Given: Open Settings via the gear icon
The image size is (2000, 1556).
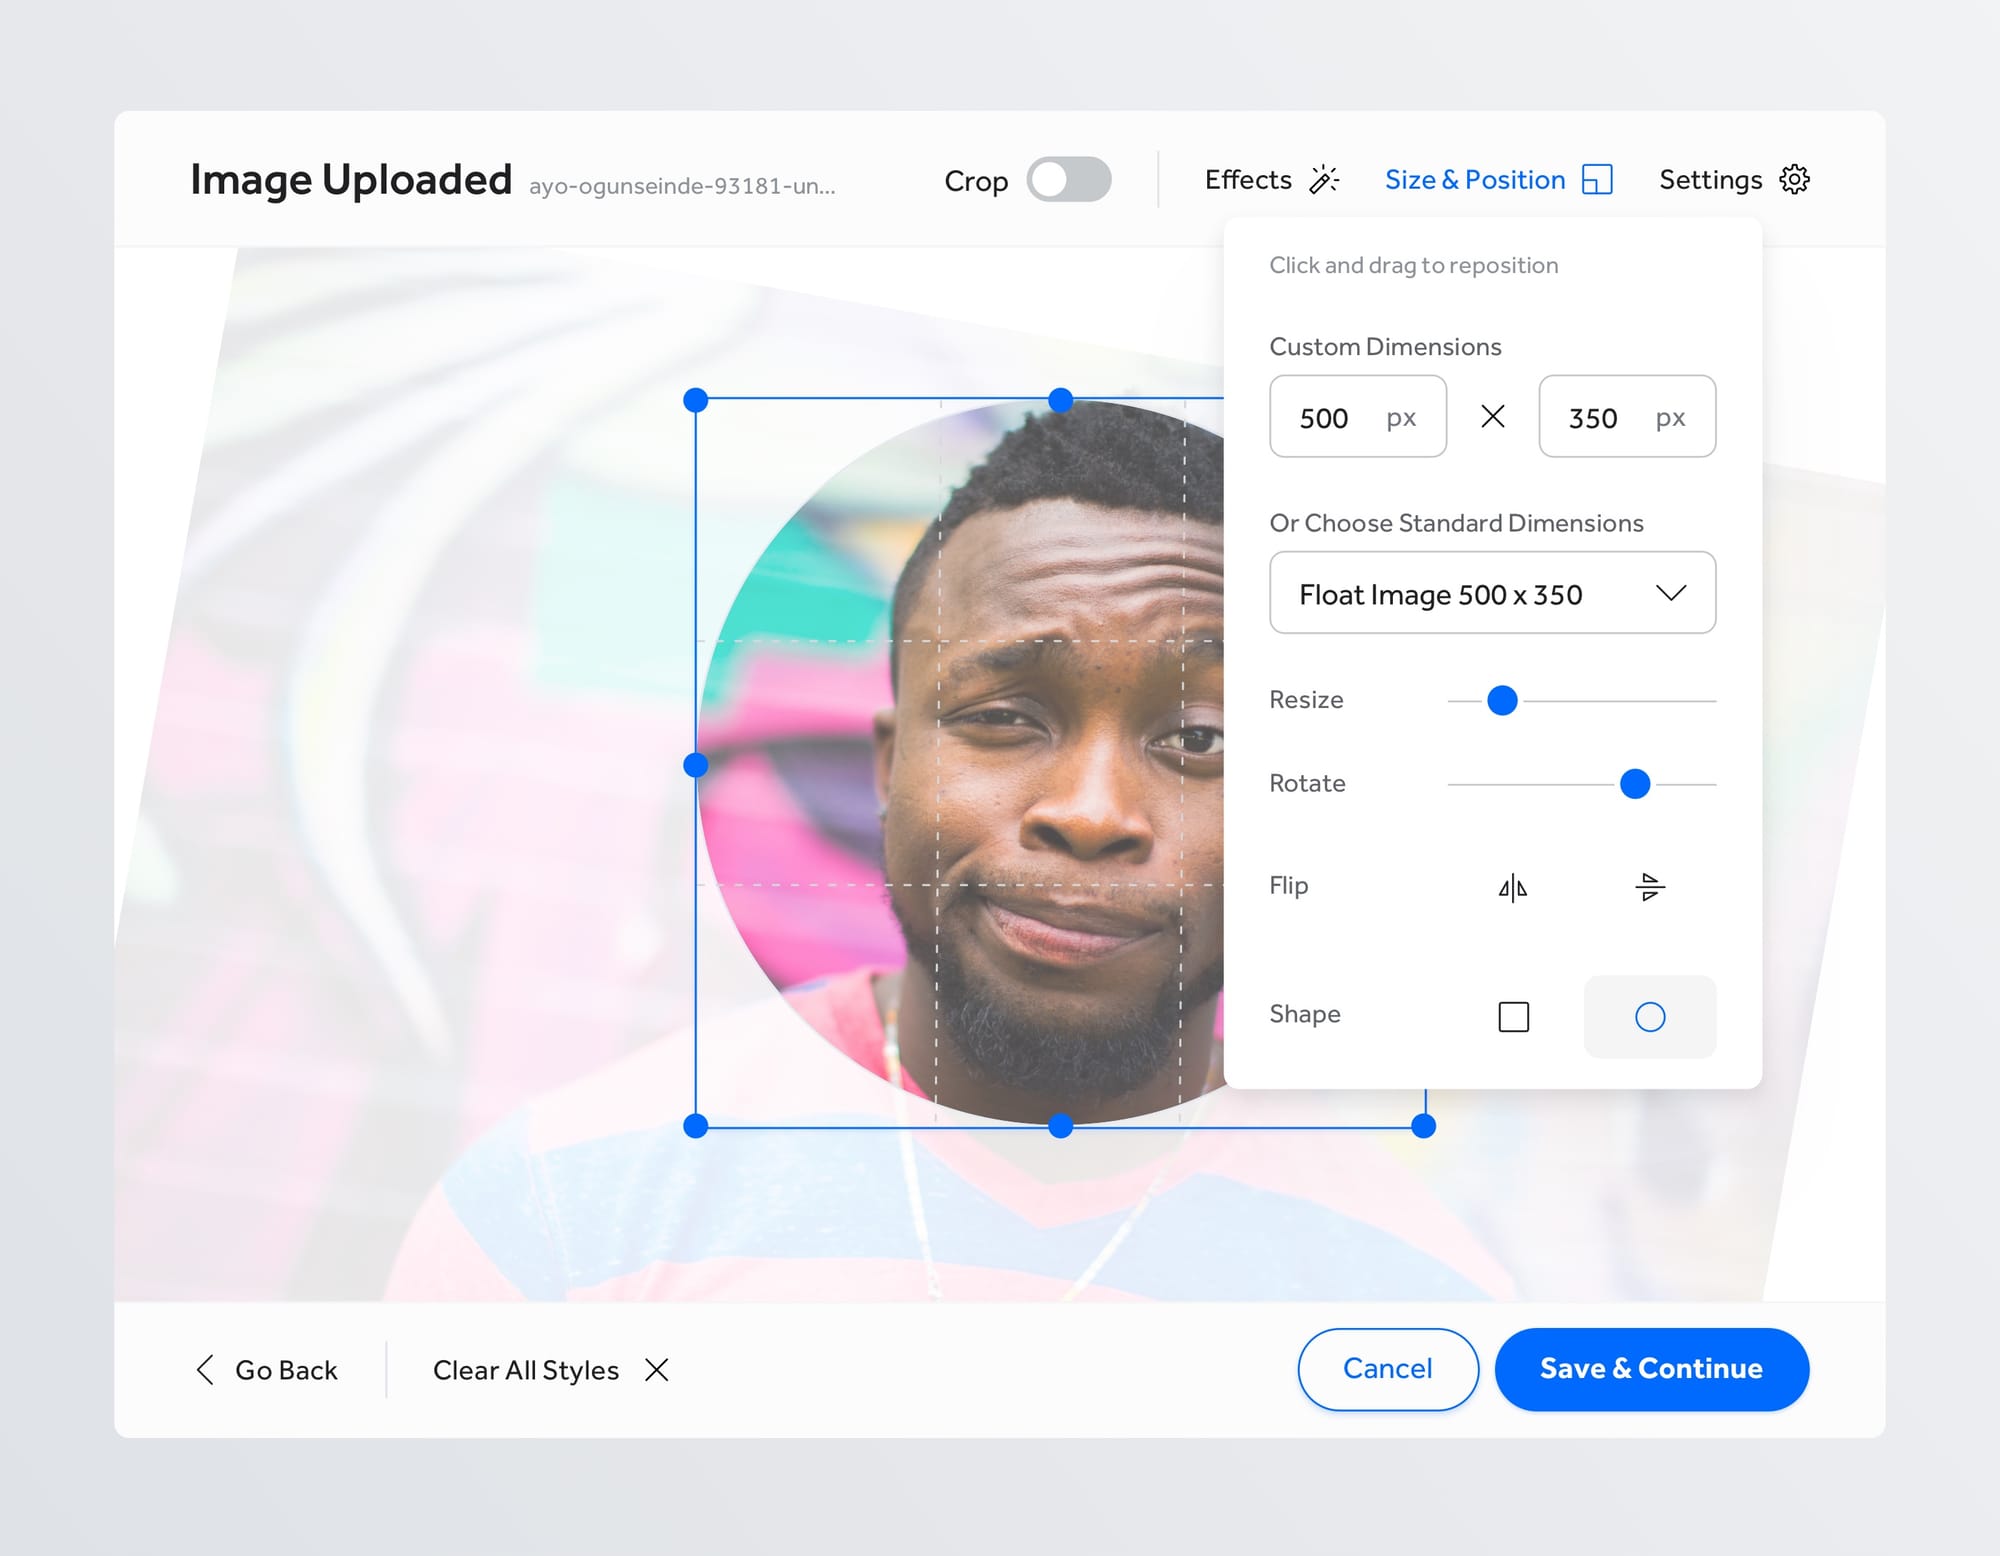Looking at the screenshot, I should point(1794,180).
